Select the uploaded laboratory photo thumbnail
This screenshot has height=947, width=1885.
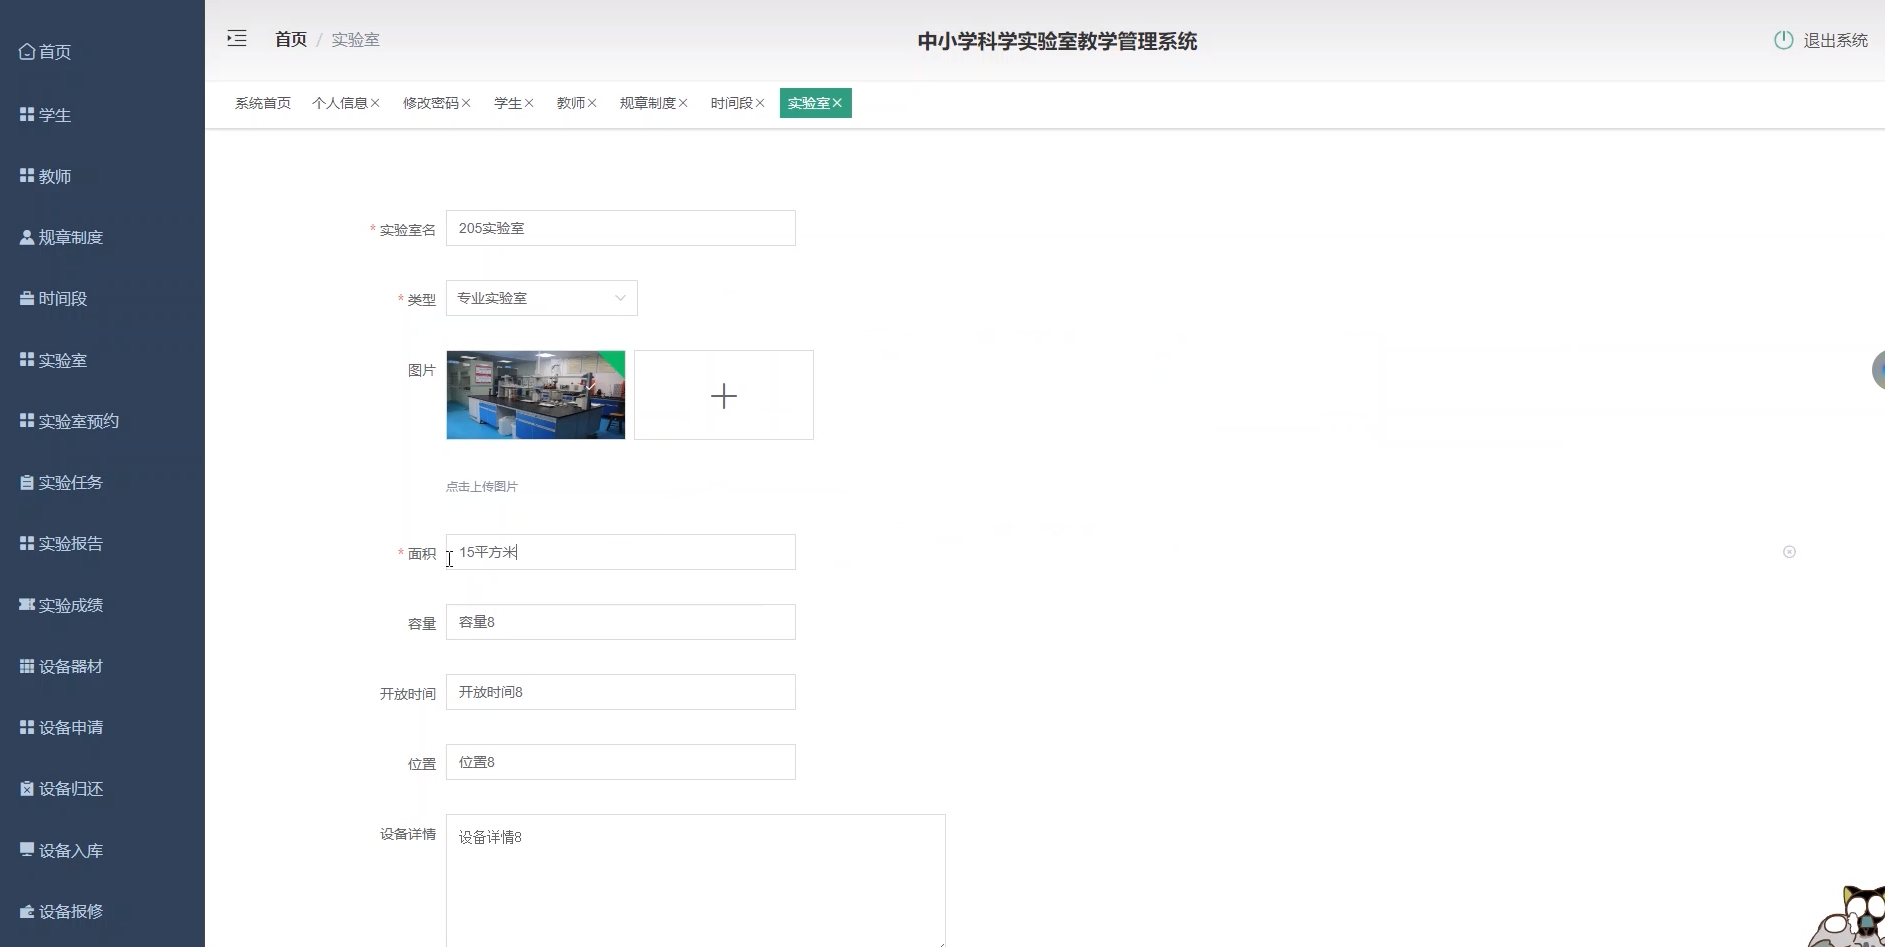pos(535,395)
